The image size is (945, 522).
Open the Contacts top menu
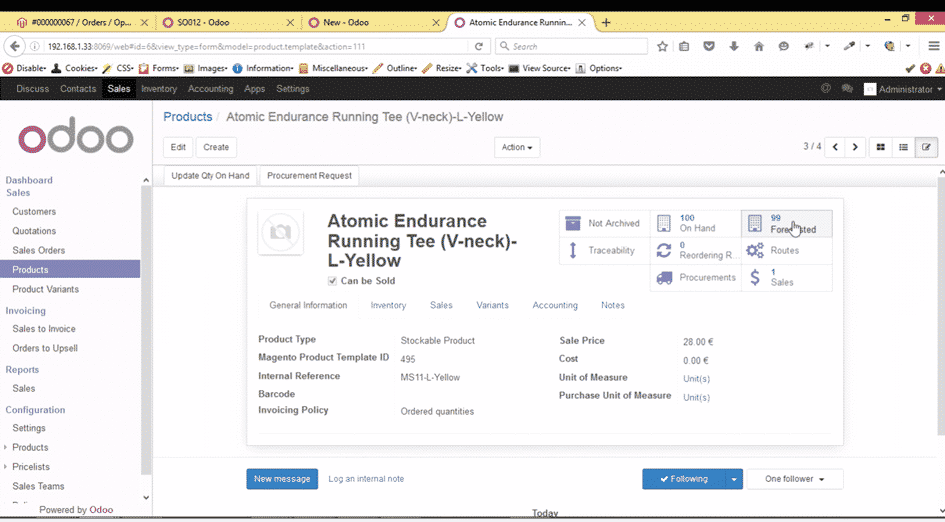coord(78,89)
